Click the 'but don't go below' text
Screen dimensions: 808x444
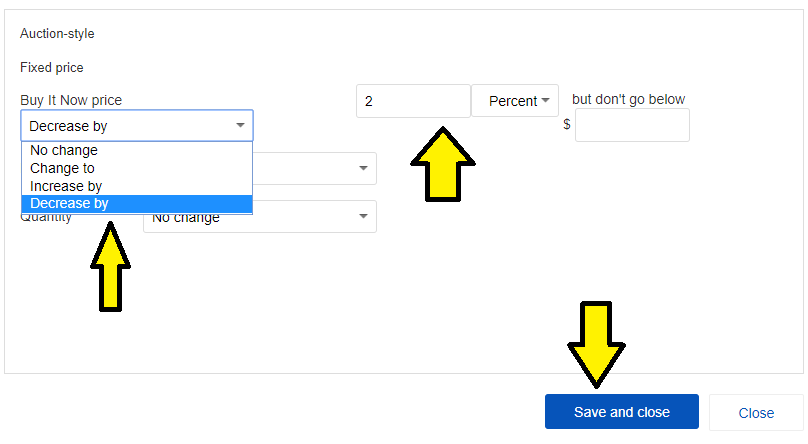pos(628,99)
